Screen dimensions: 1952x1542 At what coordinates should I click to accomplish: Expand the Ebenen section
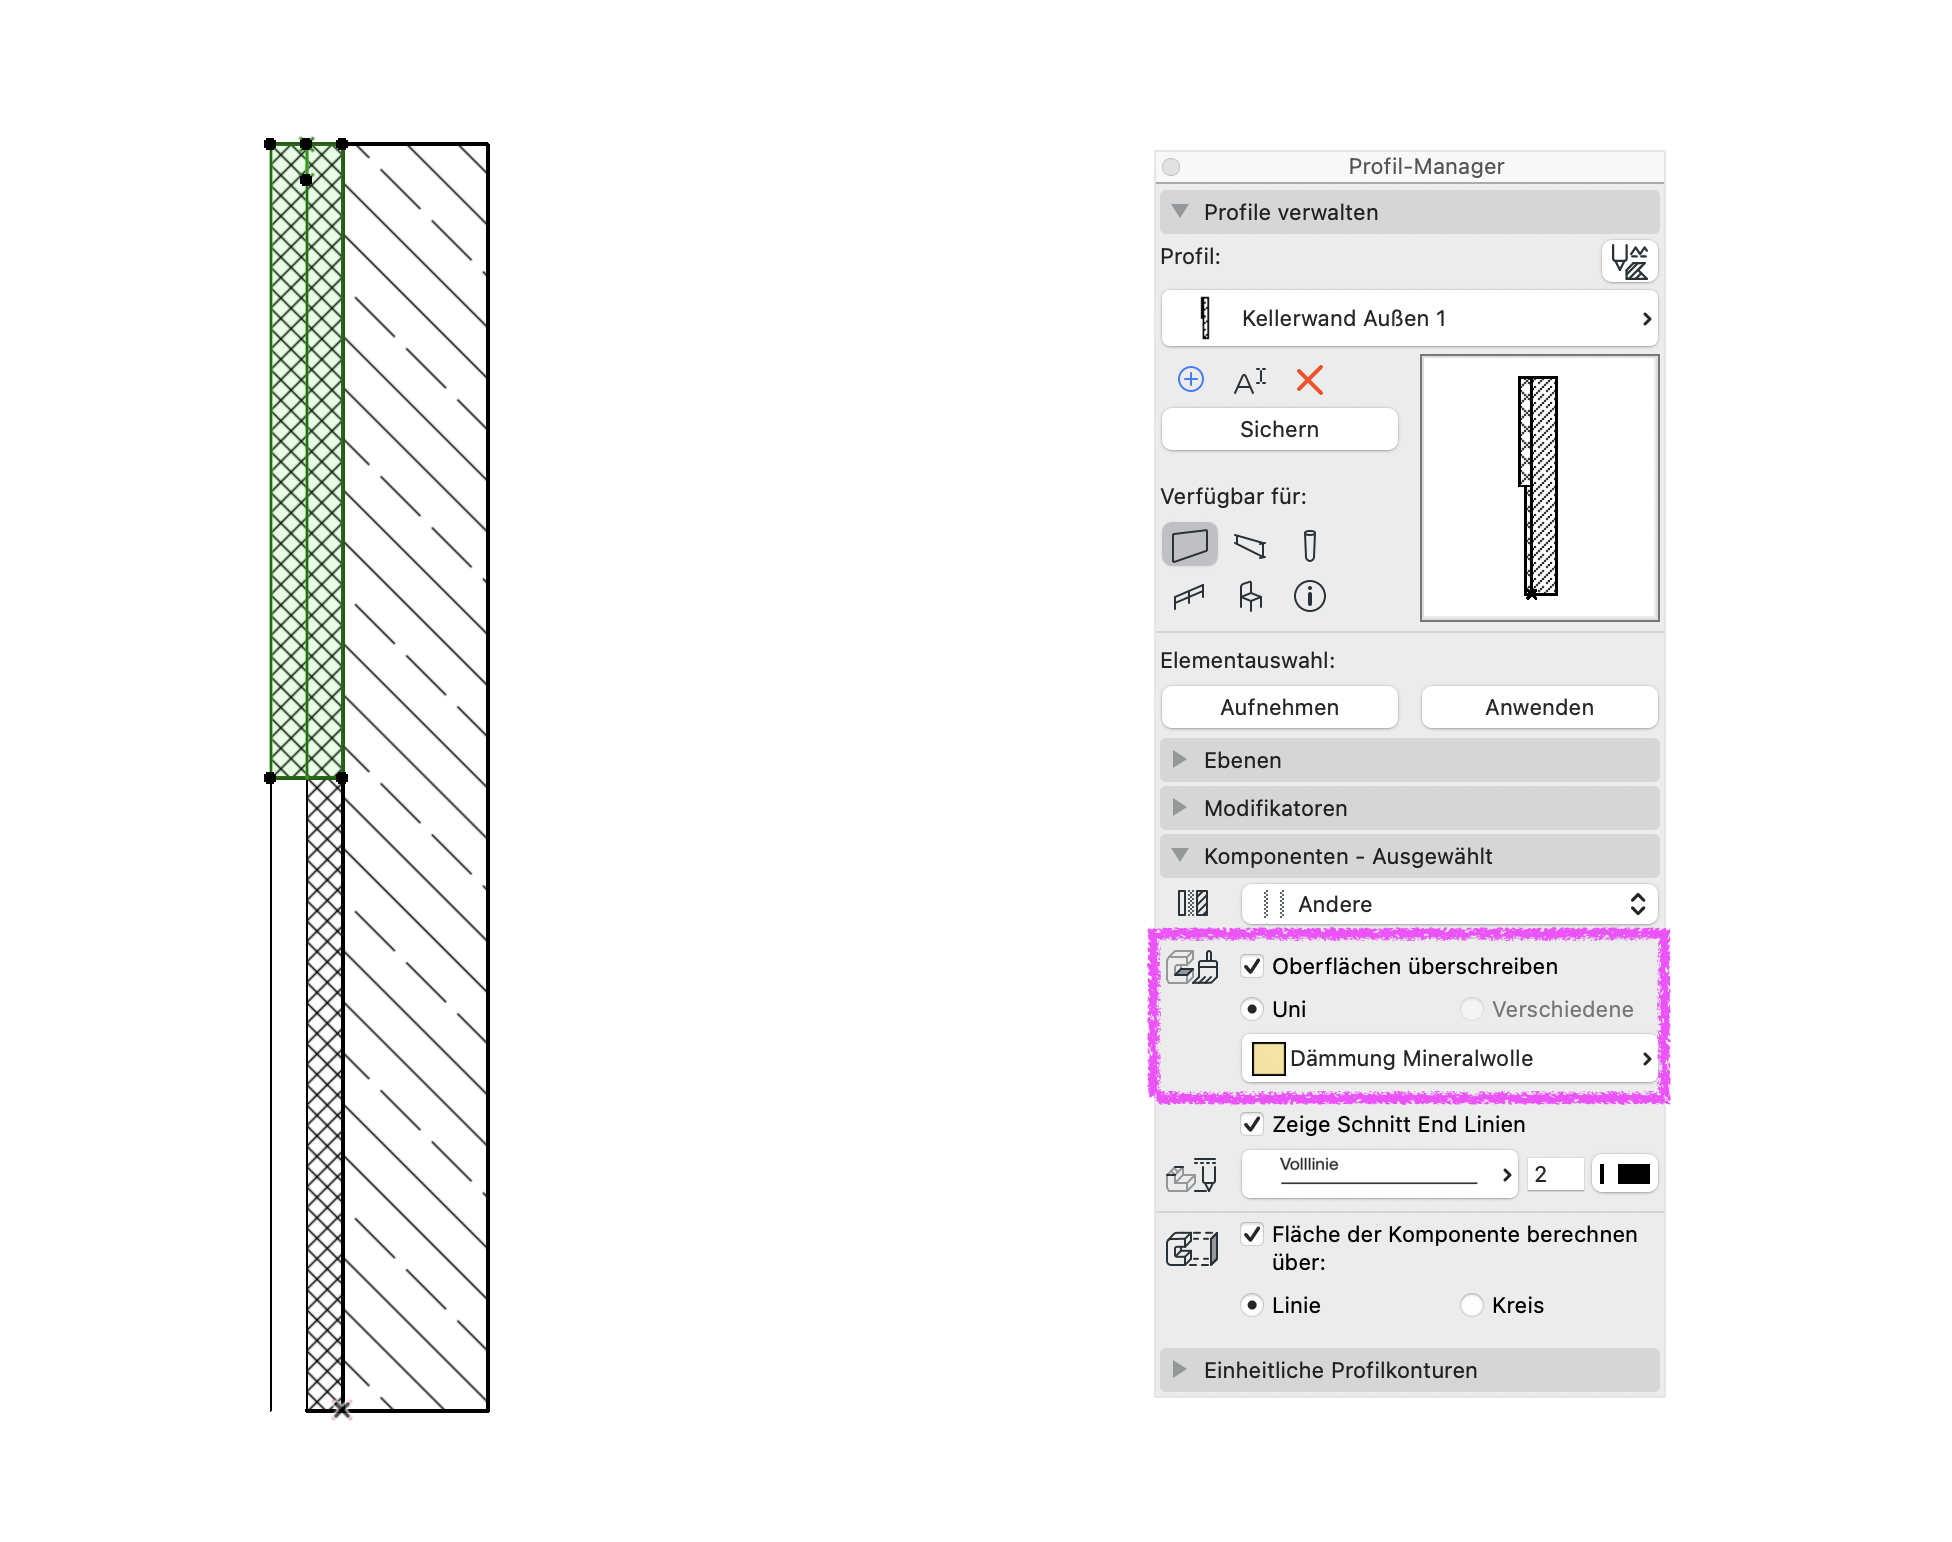(1409, 760)
